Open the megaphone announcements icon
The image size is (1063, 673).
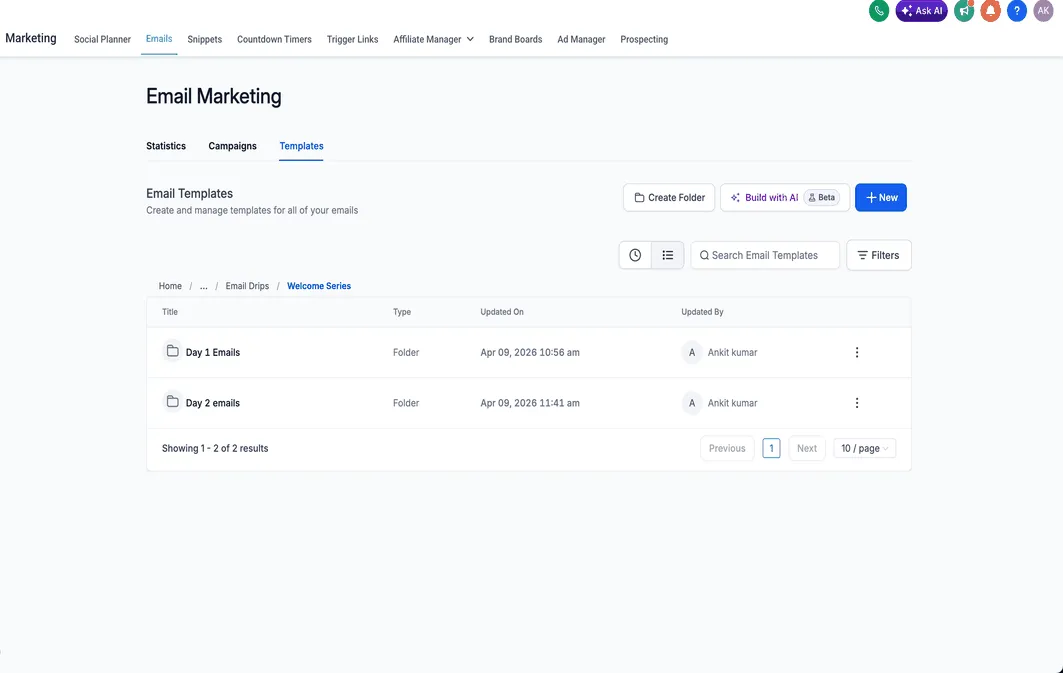pyautogui.click(x=964, y=11)
